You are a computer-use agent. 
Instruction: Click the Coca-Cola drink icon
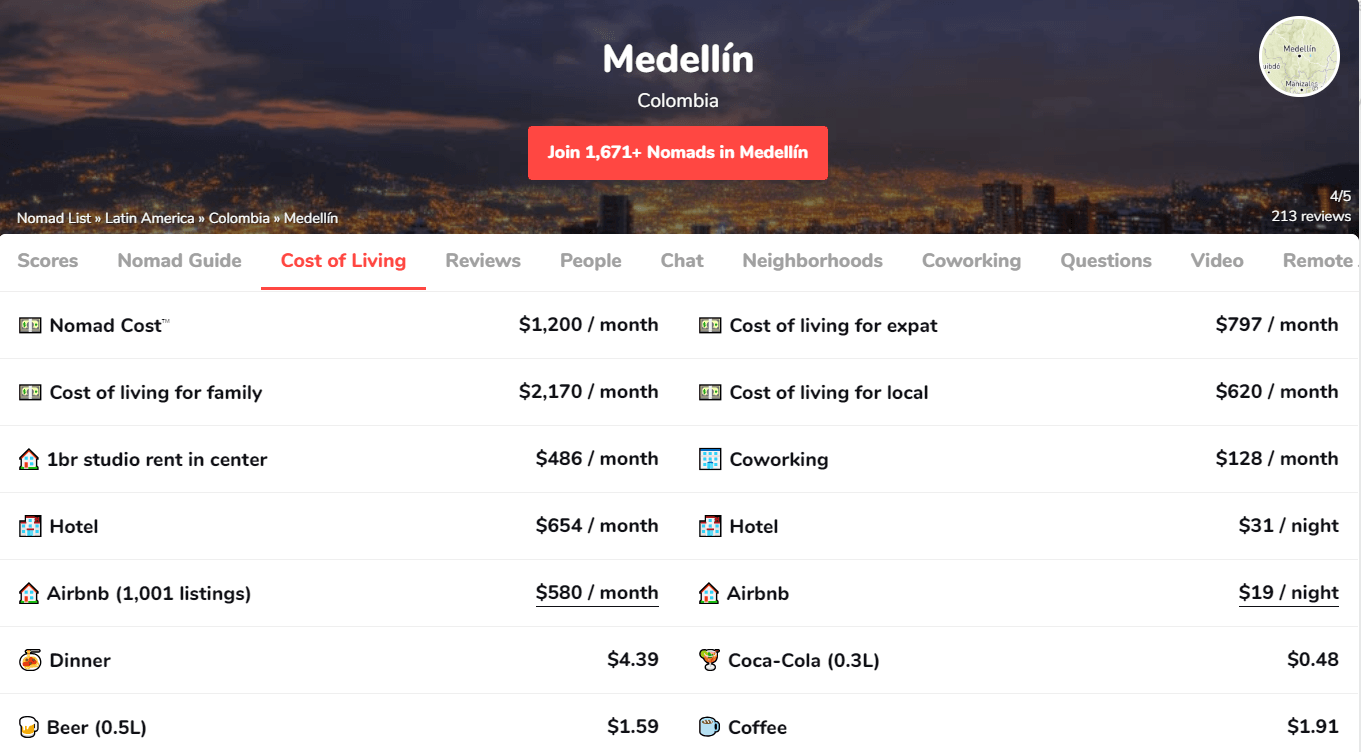pos(710,660)
